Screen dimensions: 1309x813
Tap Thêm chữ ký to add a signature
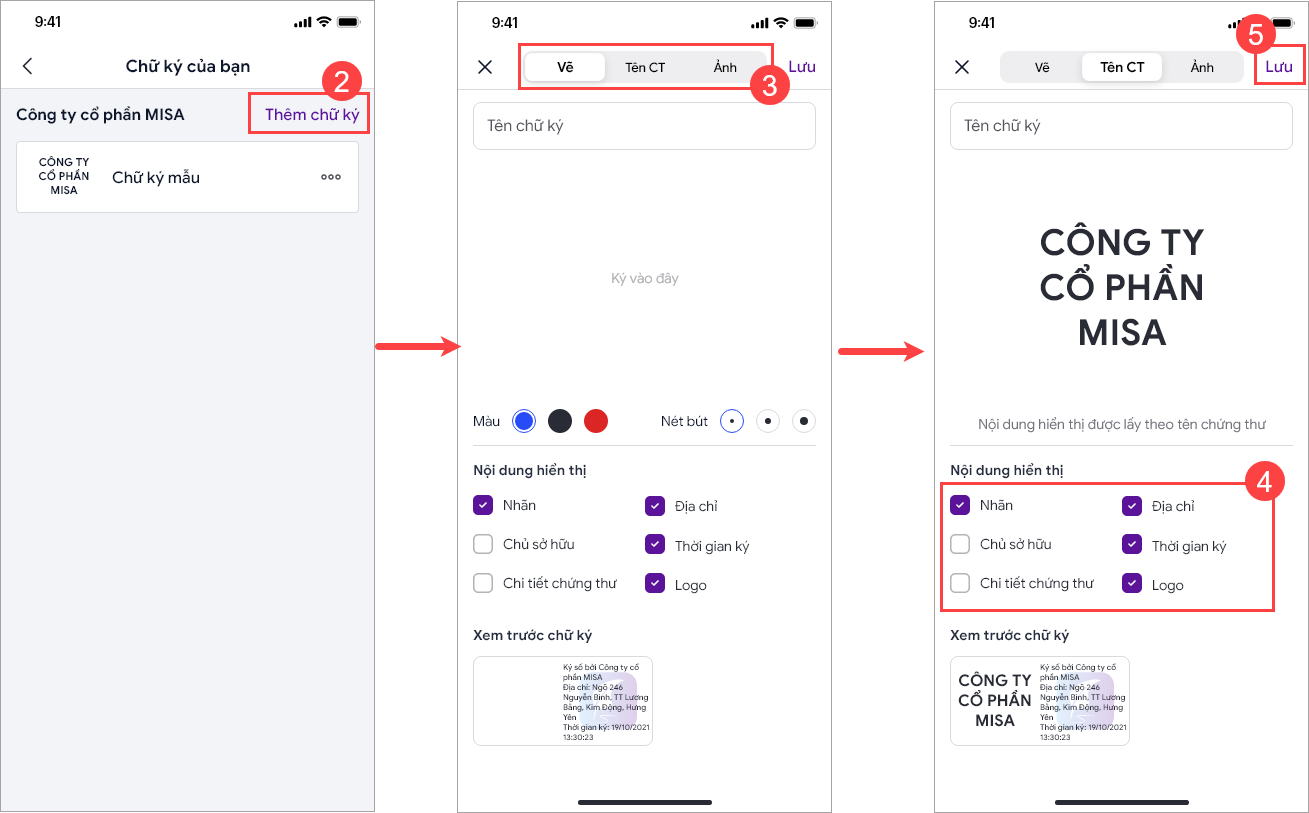[307, 113]
